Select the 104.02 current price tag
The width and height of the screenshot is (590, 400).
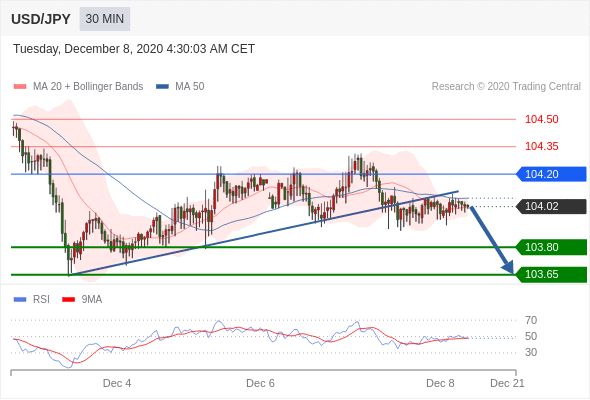coord(551,206)
